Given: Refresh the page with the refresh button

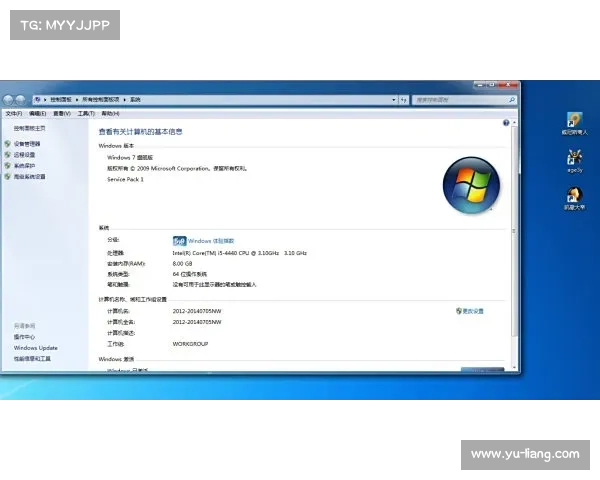Looking at the screenshot, I should [404, 100].
